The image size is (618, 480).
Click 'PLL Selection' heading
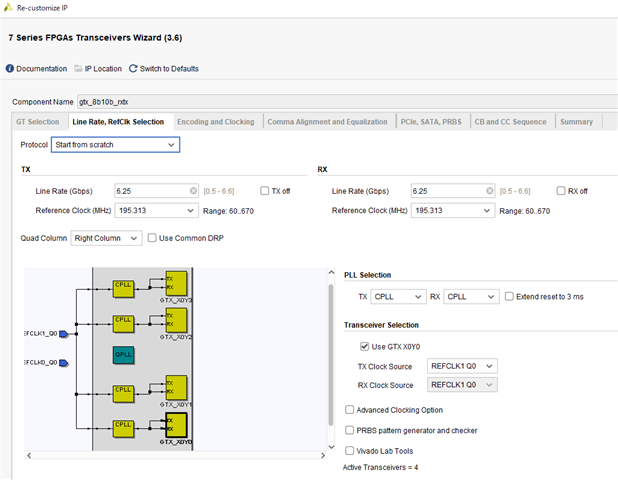(x=367, y=275)
